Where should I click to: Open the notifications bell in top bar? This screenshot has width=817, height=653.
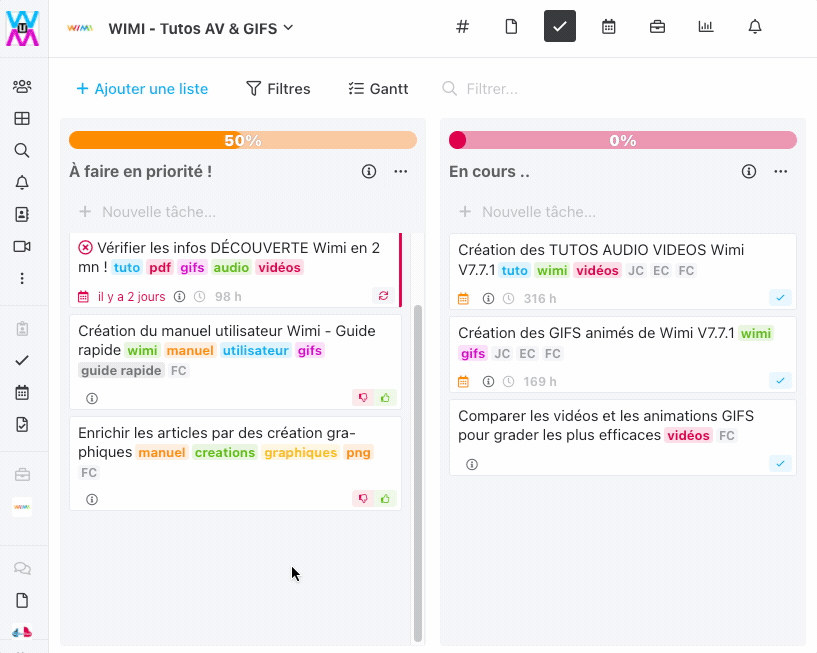point(754,26)
